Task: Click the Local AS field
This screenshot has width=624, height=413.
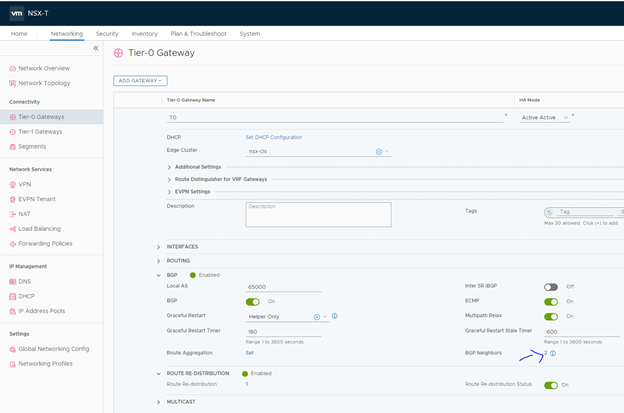Action: pos(283,287)
